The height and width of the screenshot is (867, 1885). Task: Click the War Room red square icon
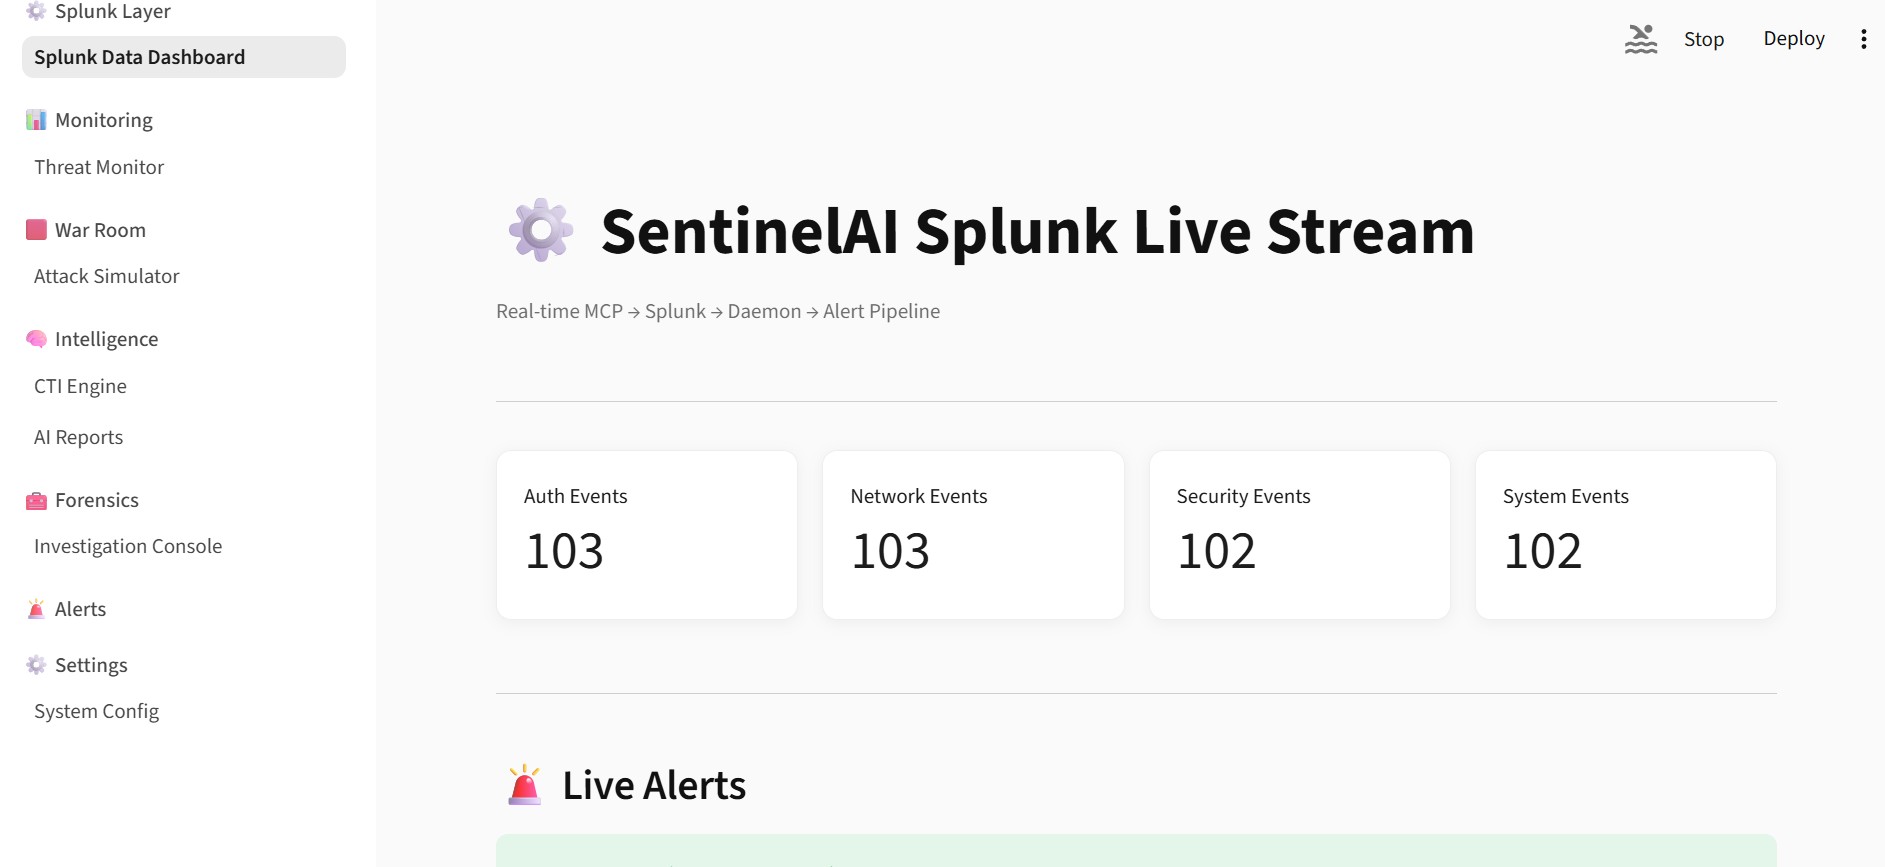[x=36, y=230]
